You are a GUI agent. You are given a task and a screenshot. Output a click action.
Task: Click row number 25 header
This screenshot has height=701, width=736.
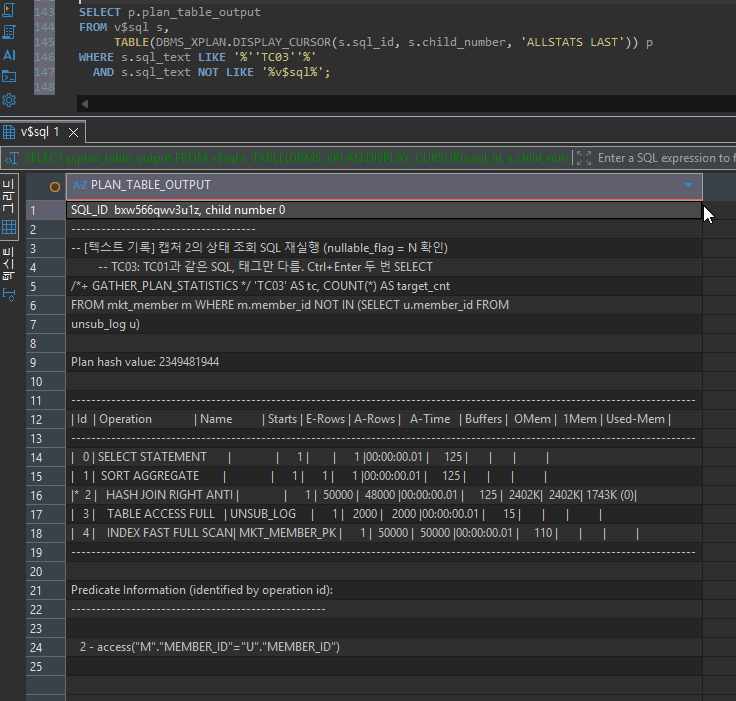pos(46,667)
